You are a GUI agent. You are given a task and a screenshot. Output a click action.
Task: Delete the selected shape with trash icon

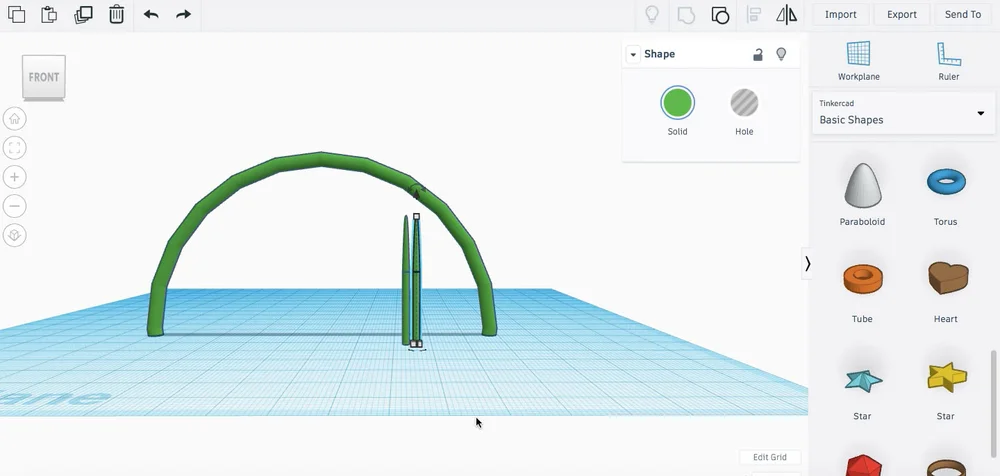116,14
